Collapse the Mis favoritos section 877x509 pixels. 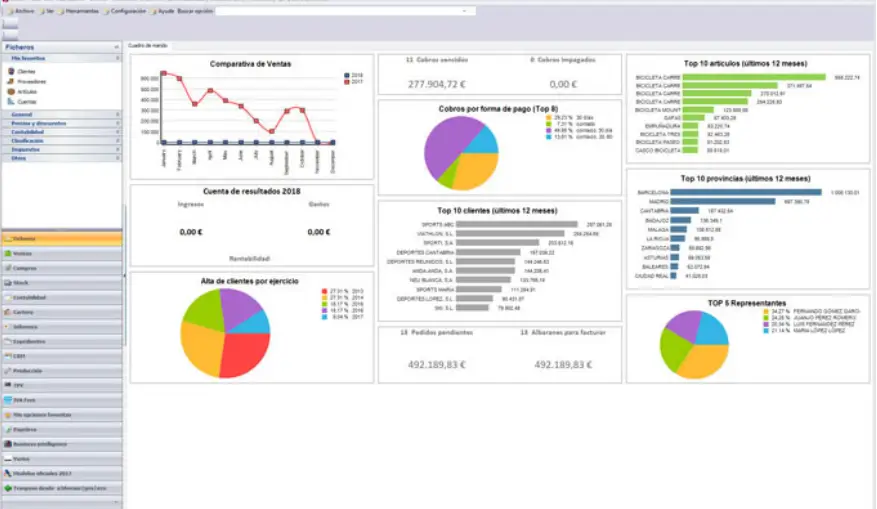pyautogui.click(x=117, y=60)
